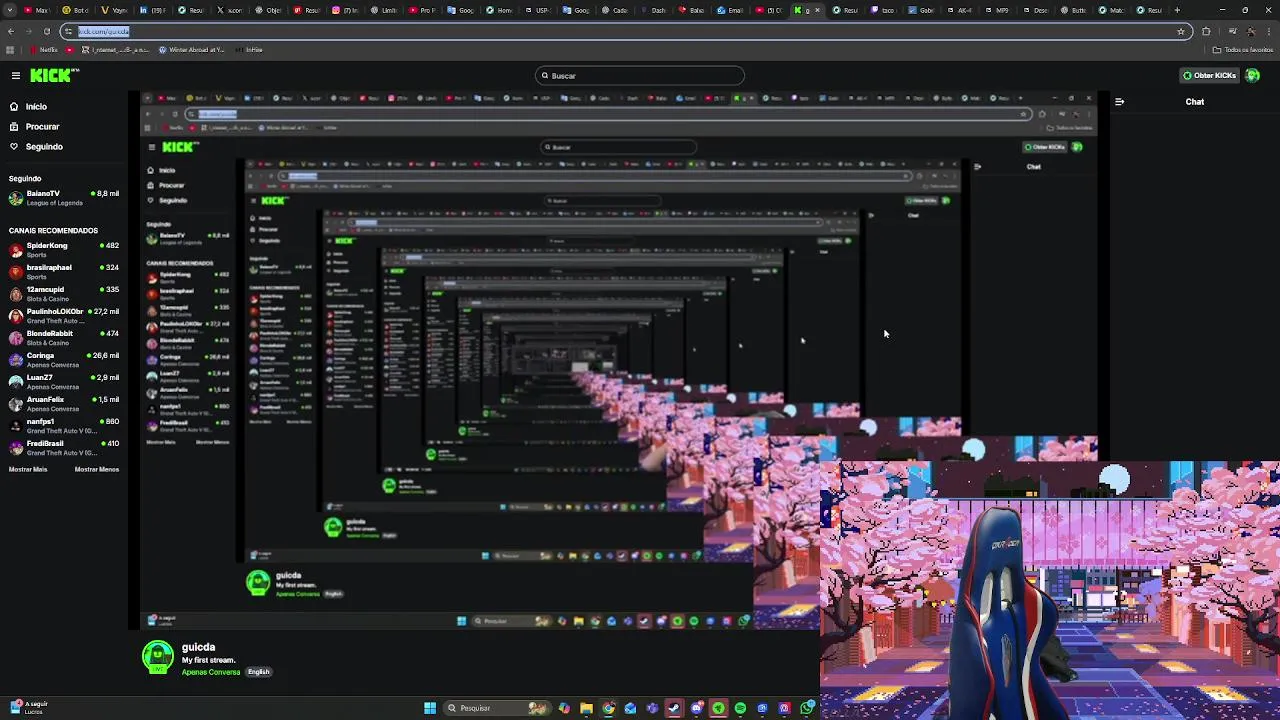Open the PaulinhoLOKObr recommended channel
This screenshot has height=720, width=1280.
(x=64, y=316)
